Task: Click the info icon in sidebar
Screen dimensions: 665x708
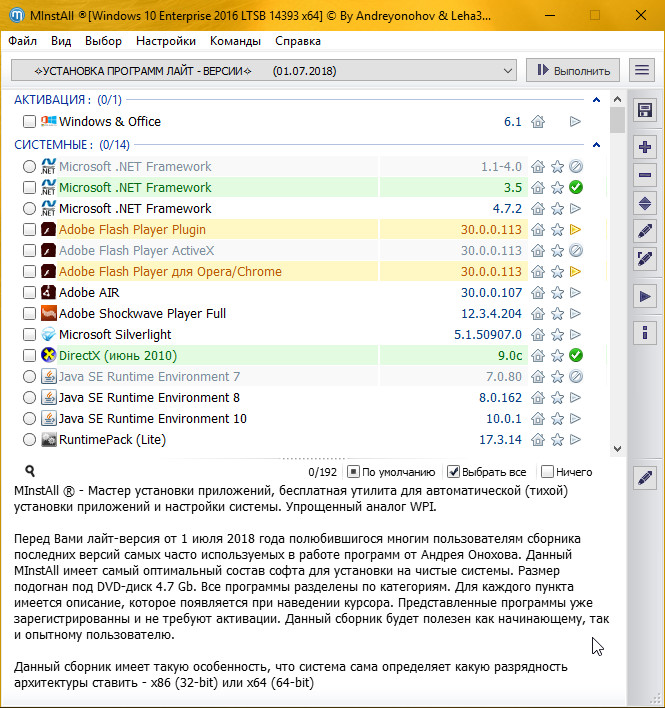Action: pos(645,333)
